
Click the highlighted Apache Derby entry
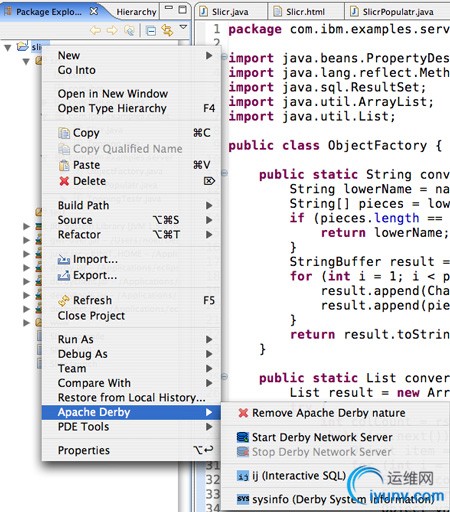click(131, 412)
